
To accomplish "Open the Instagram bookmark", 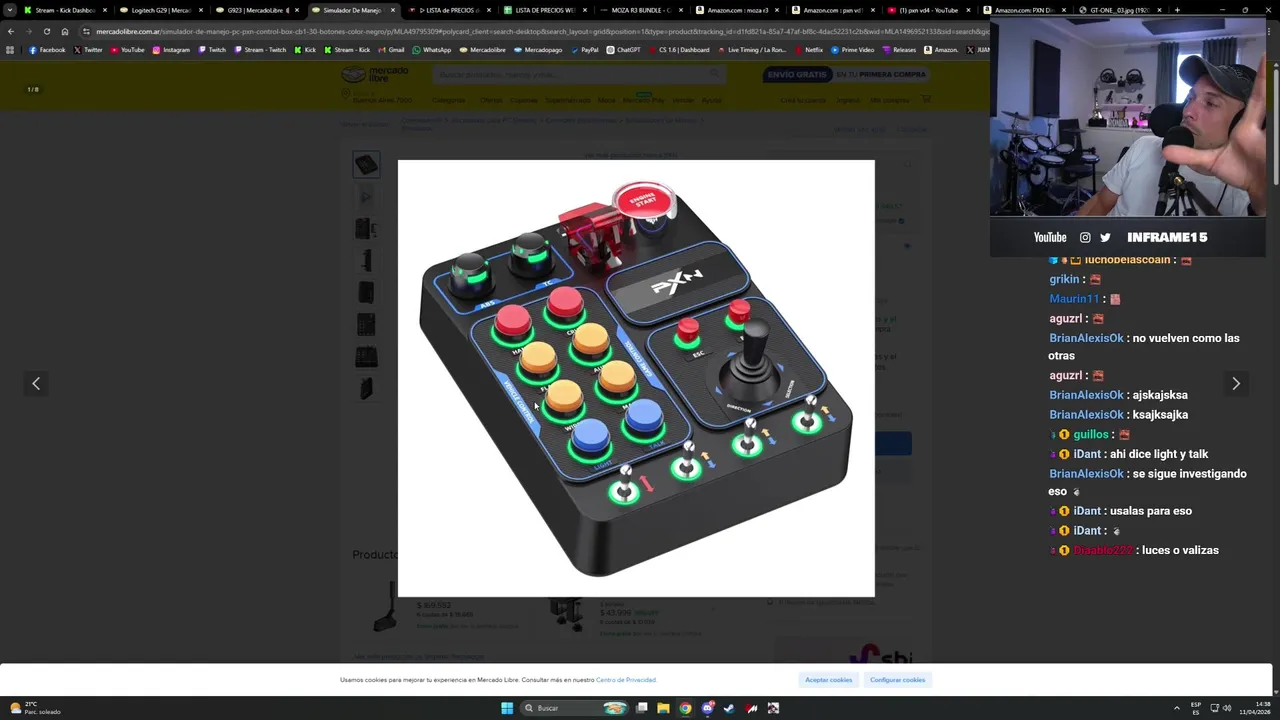I will coord(171,50).
